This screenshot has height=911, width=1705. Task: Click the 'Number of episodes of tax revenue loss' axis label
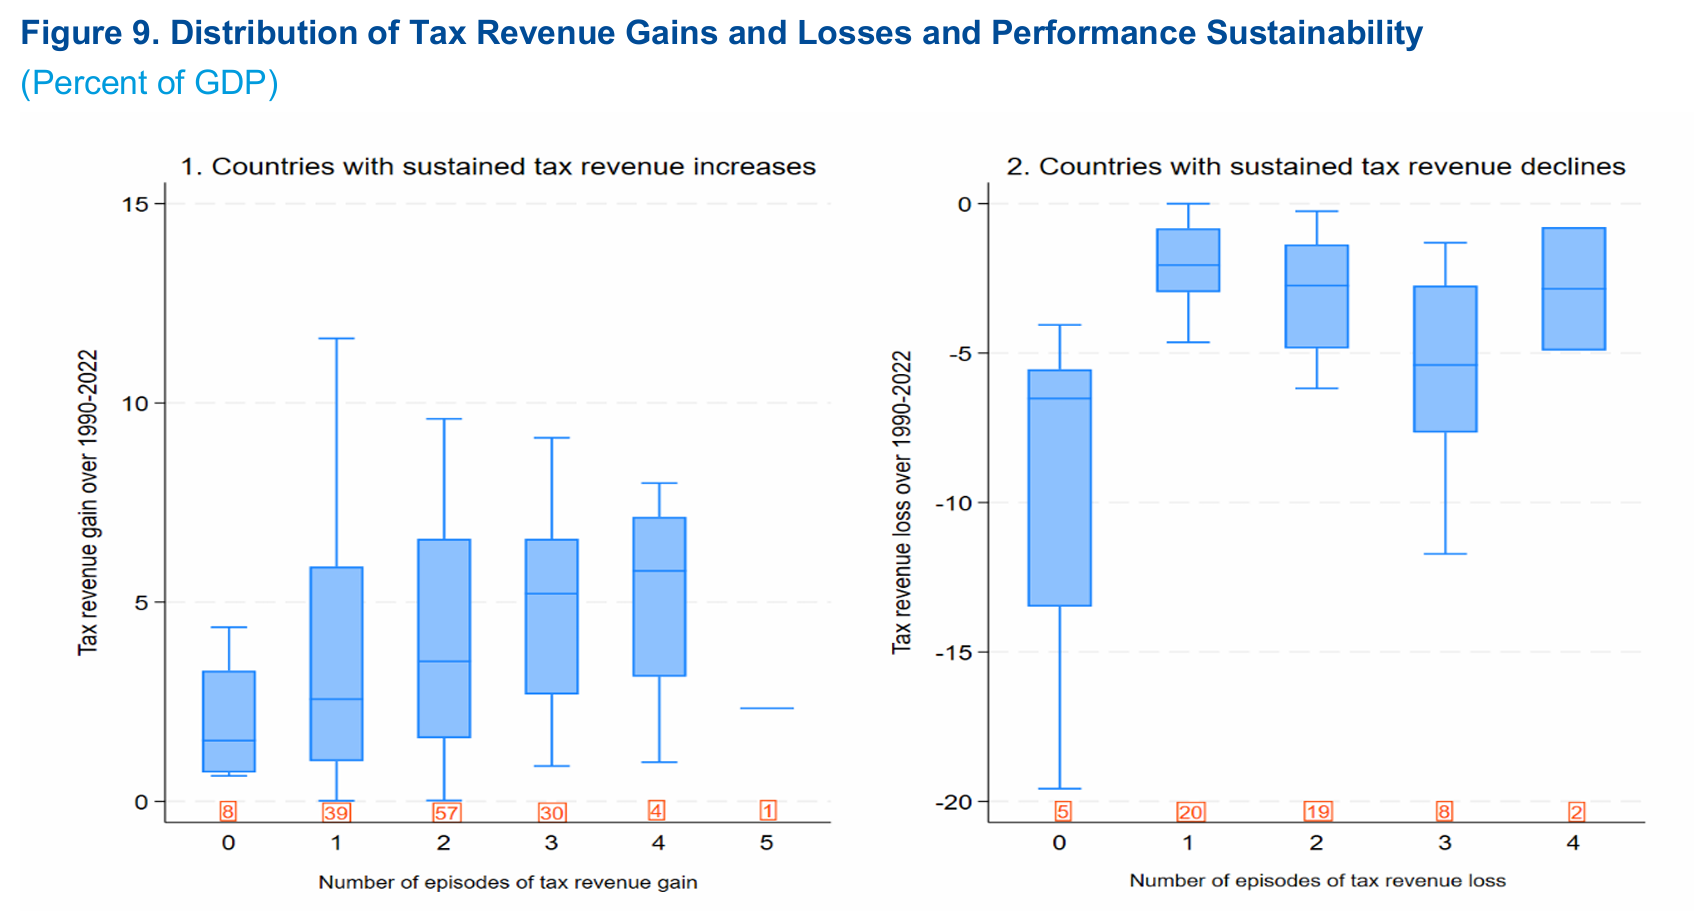click(x=1317, y=880)
